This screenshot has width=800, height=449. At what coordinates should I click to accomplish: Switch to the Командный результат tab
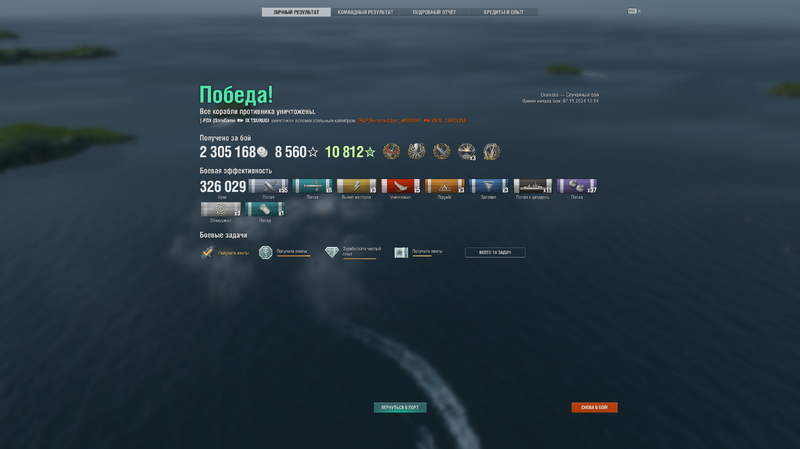pos(365,12)
